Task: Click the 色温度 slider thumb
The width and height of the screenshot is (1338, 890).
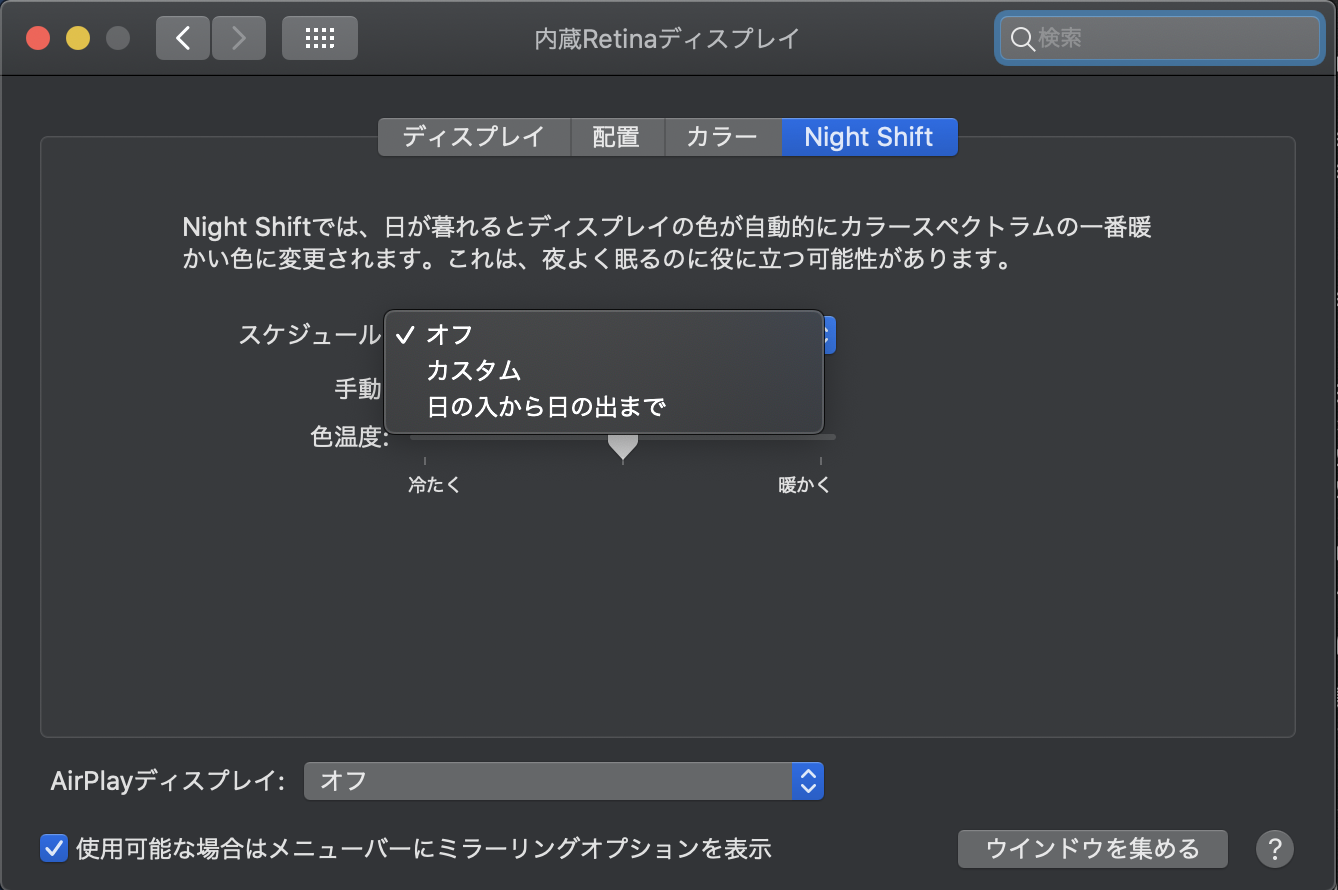Action: tap(623, 446)
